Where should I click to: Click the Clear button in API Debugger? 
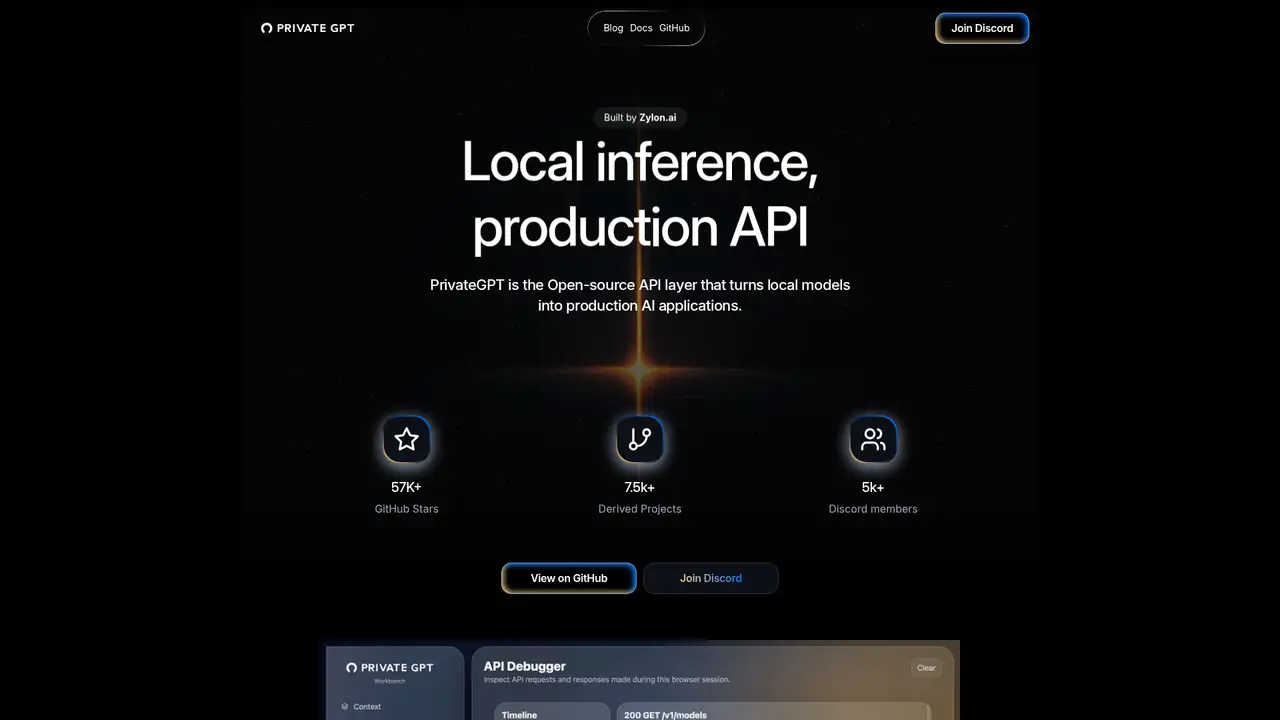tap(926, 668)
